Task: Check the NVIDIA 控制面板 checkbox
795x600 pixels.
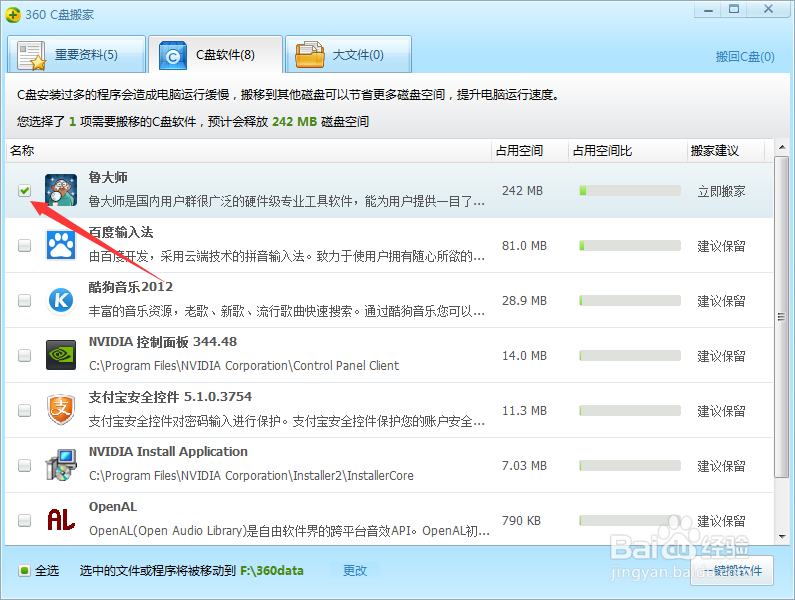Action: pos(24,355)
